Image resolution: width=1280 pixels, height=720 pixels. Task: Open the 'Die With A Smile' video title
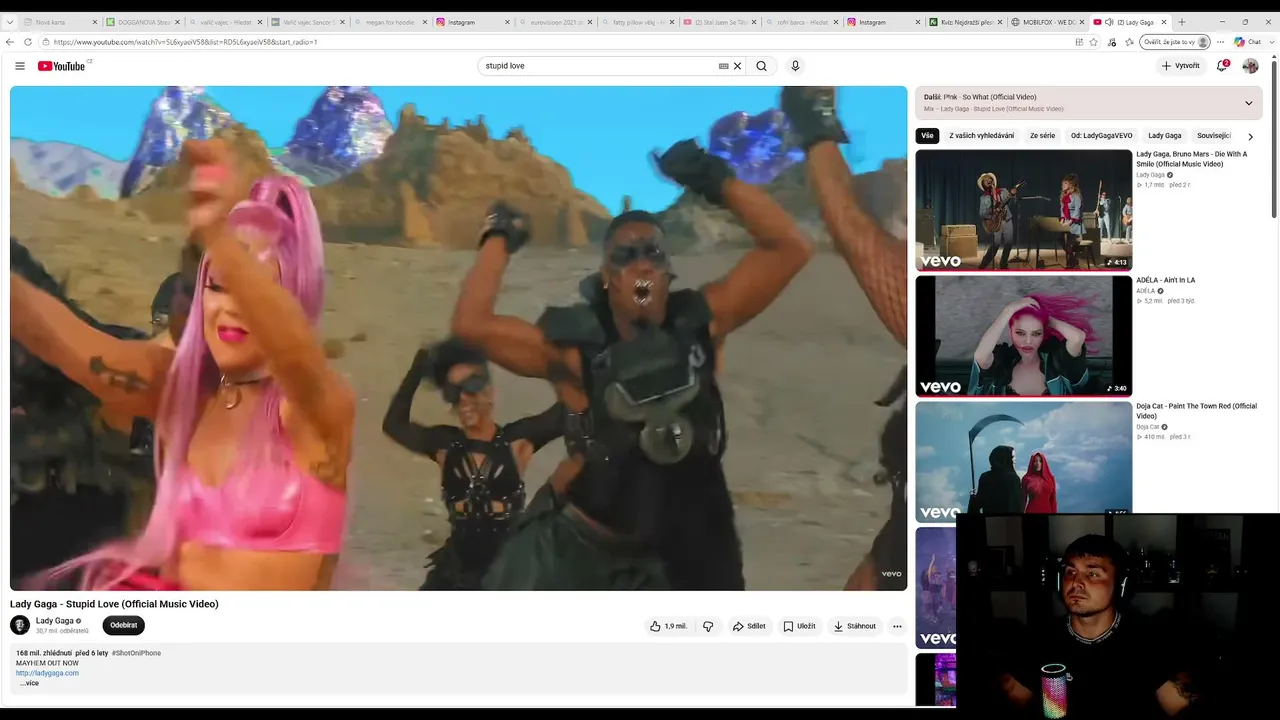[1192, 159]
